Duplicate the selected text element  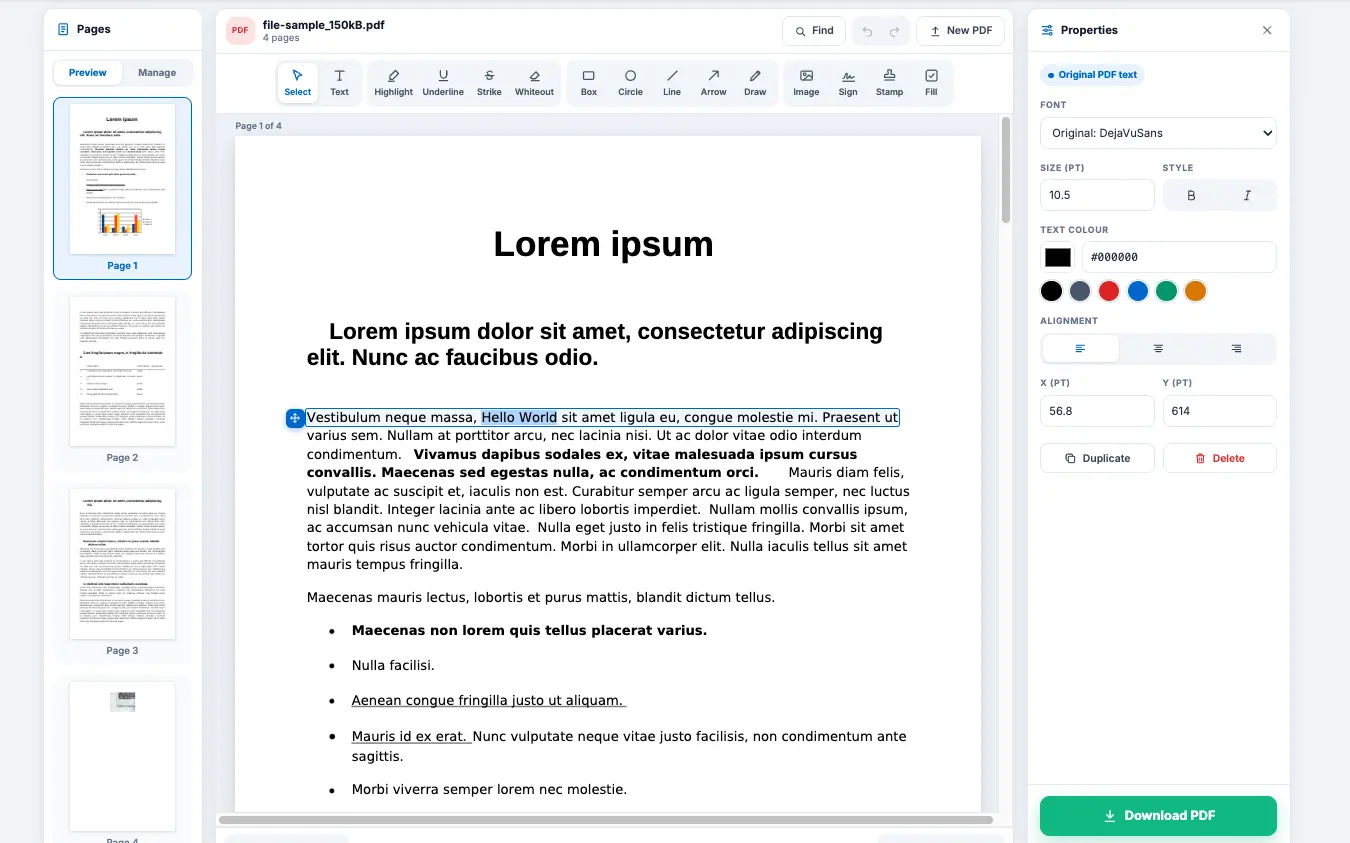point(1098,458)
